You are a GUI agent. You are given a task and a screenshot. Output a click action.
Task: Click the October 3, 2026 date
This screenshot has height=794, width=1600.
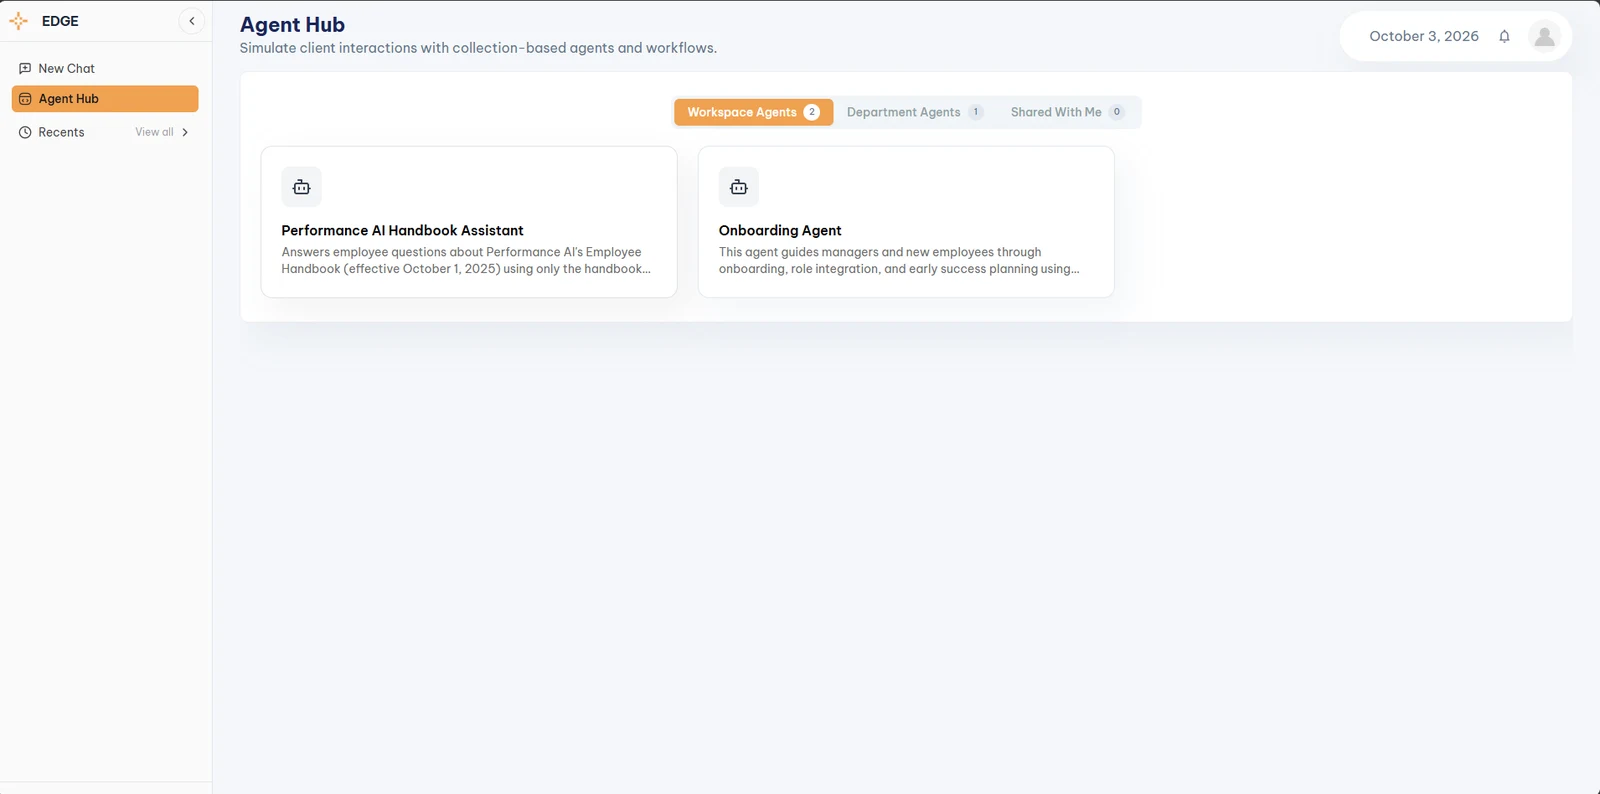click(x=1424, y=36)
